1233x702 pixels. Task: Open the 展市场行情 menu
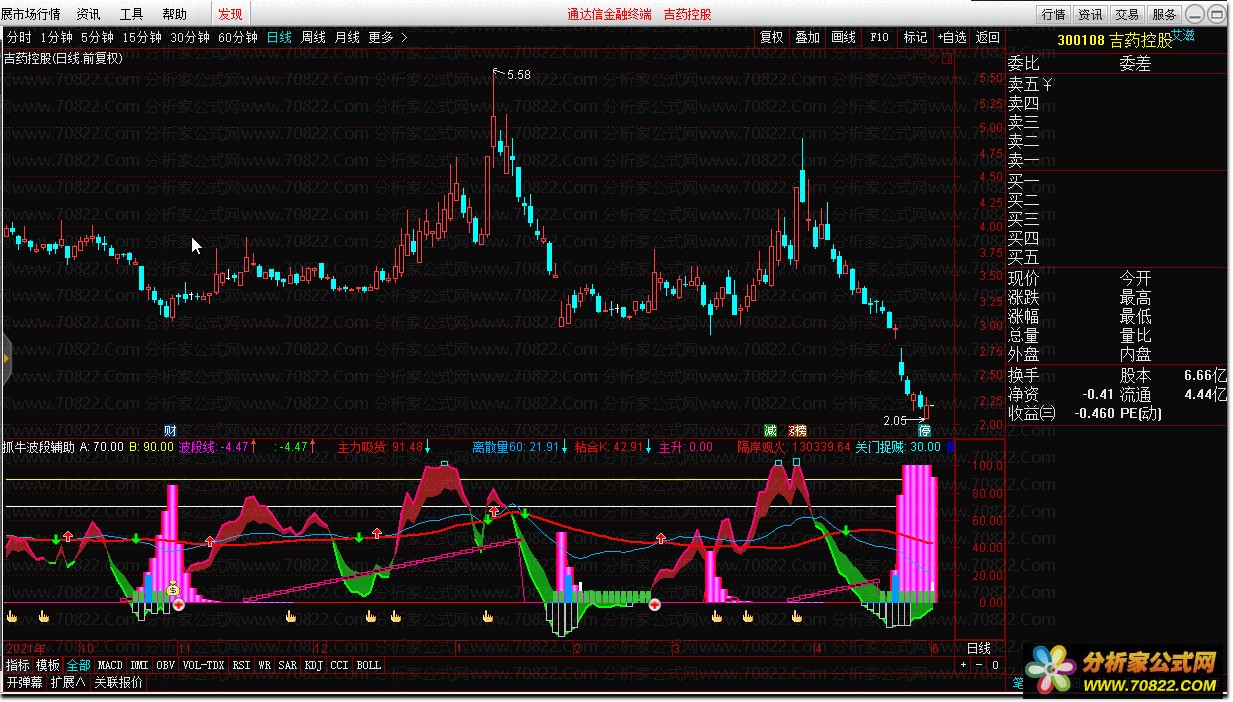tap(31, 14)
